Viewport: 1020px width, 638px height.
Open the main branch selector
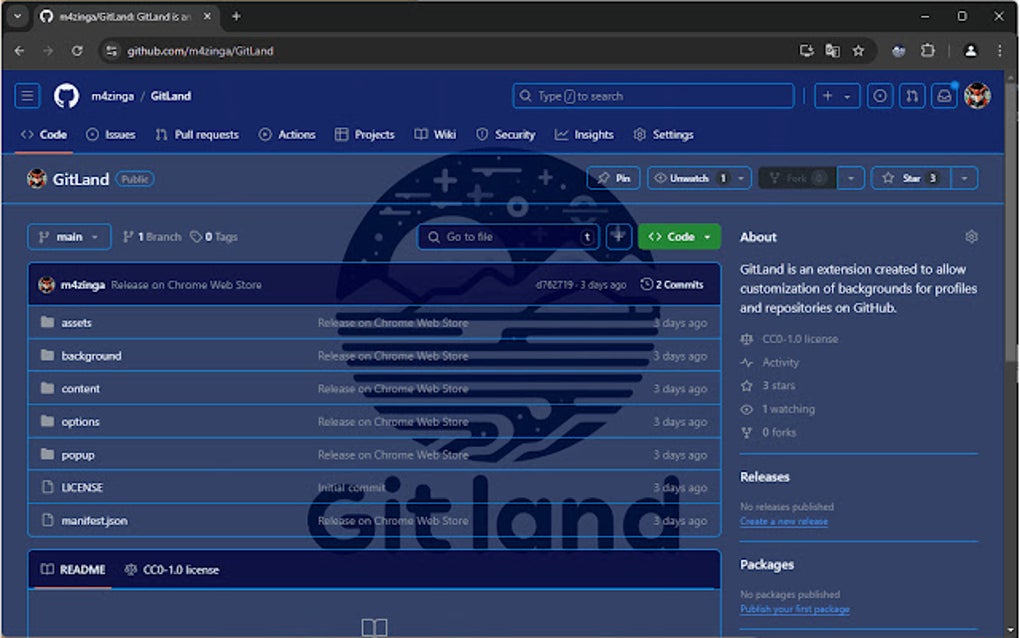(68, 236)
